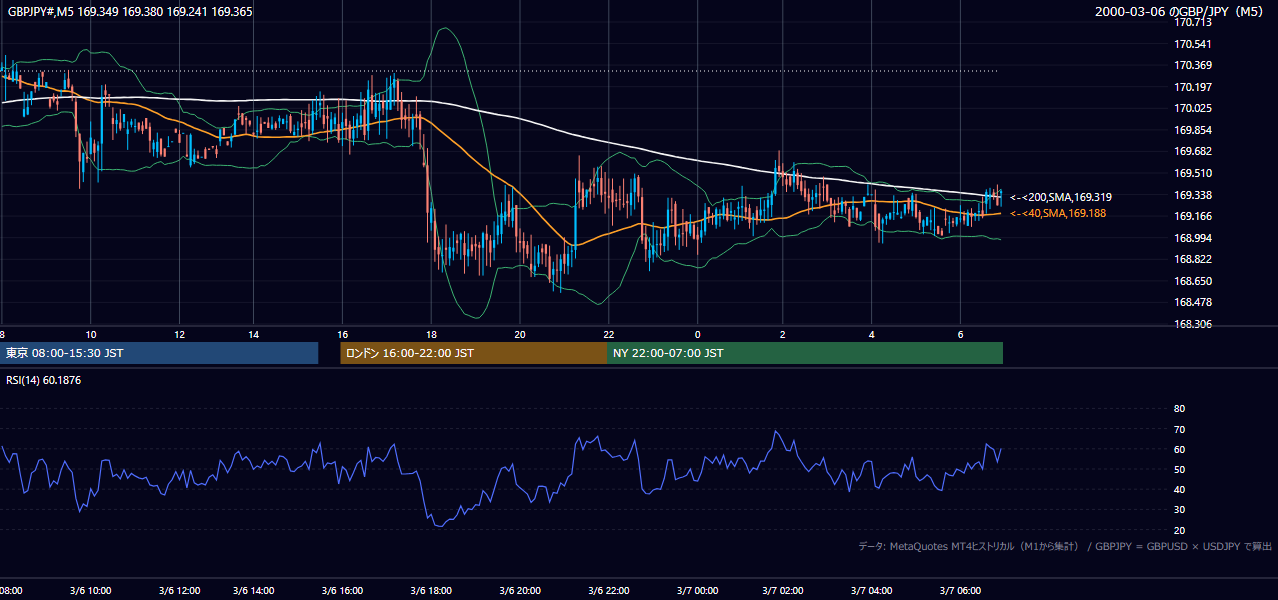Click price axis value 168.822
Screen dimensions: 1278x600
click(1193, 259)
